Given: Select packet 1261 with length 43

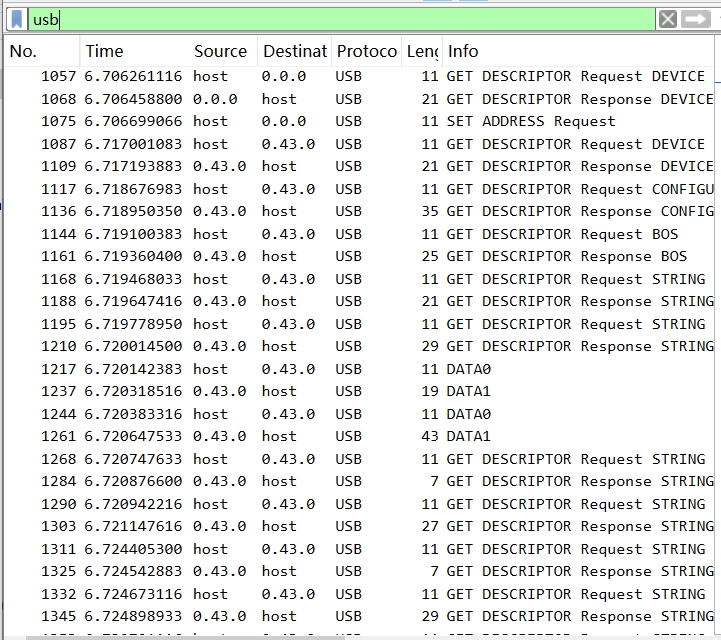Looking at the screenshot, I should click(x=360, y=436).
